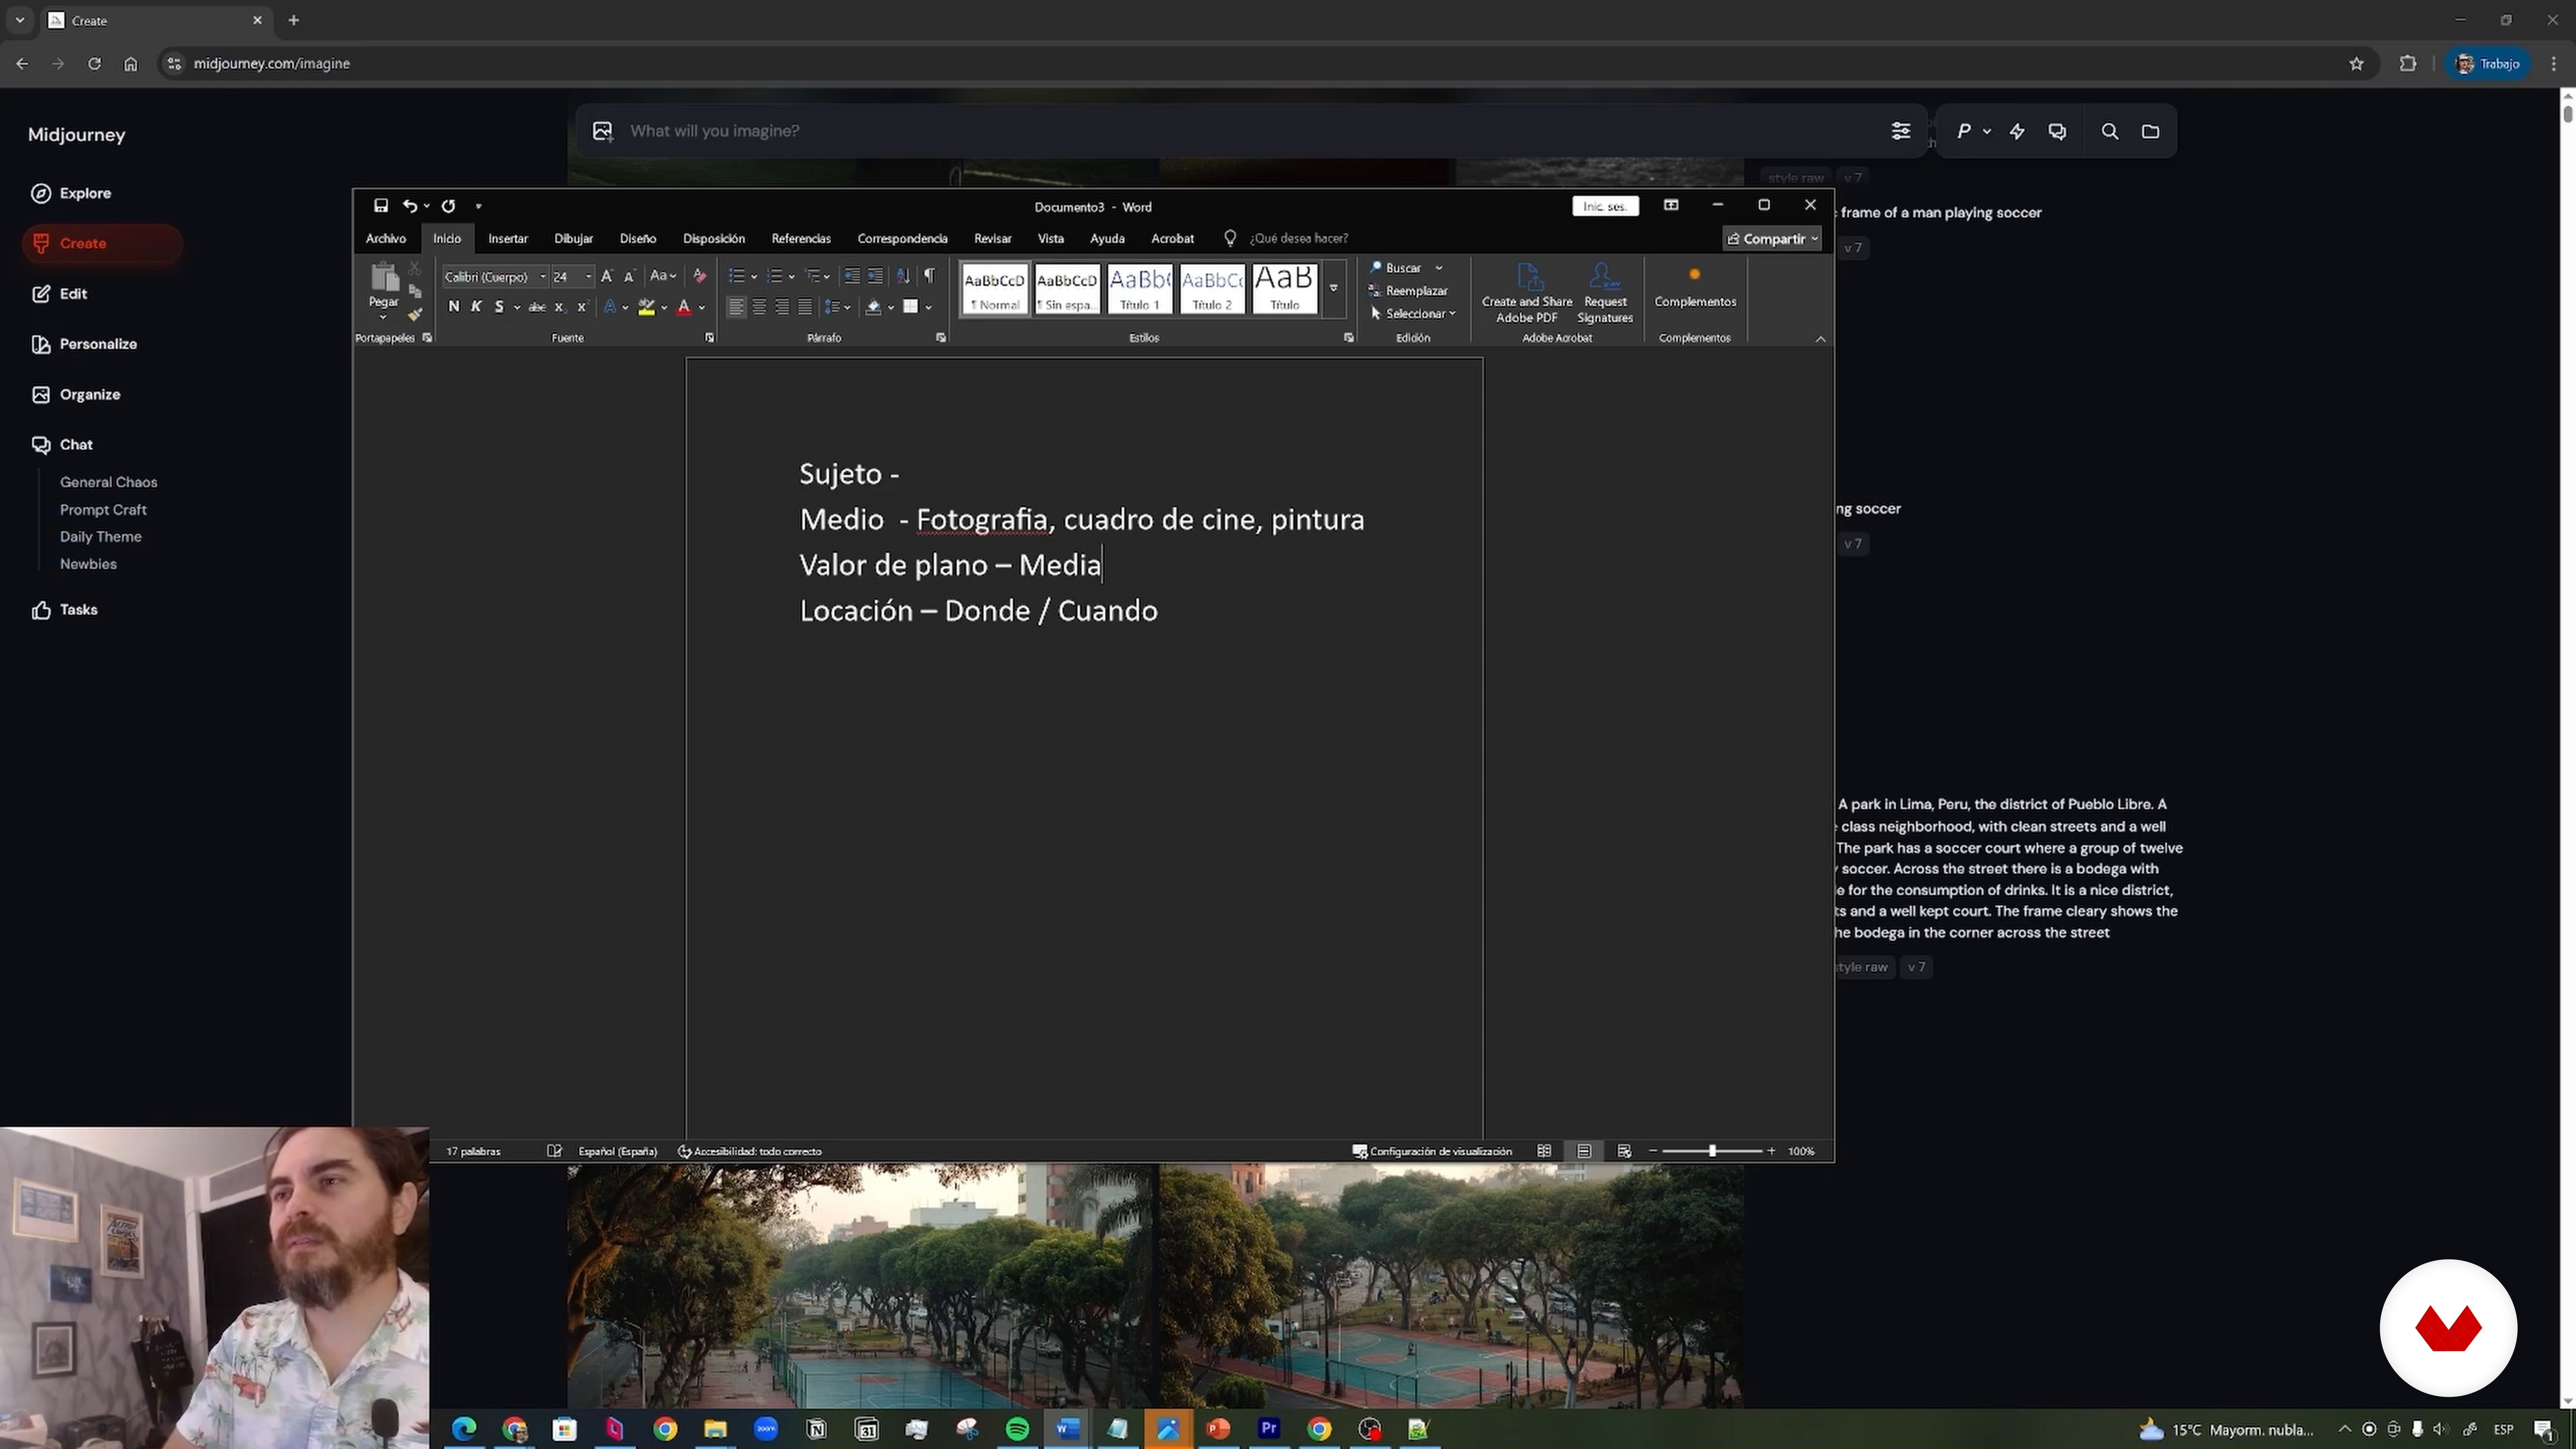Apply the Título 1 style
Viewport: 2576px width, 1449px height.
click(x=1140, y=288)
